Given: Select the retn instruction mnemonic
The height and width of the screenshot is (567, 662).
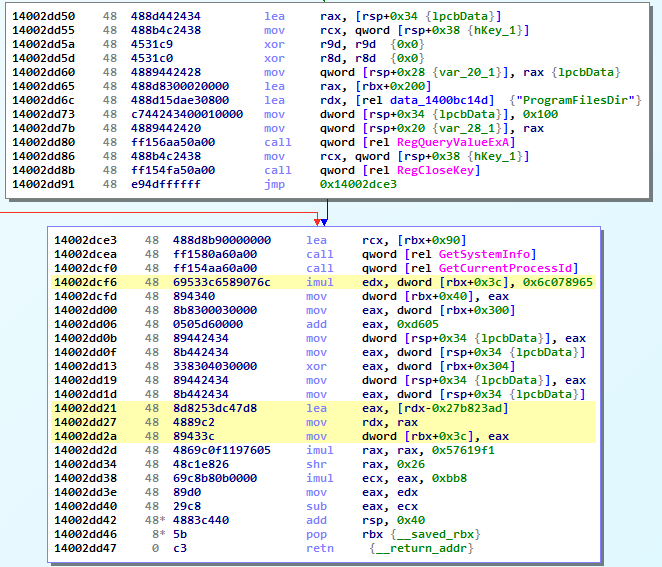Looking at the screenshot, I should 320,548.
